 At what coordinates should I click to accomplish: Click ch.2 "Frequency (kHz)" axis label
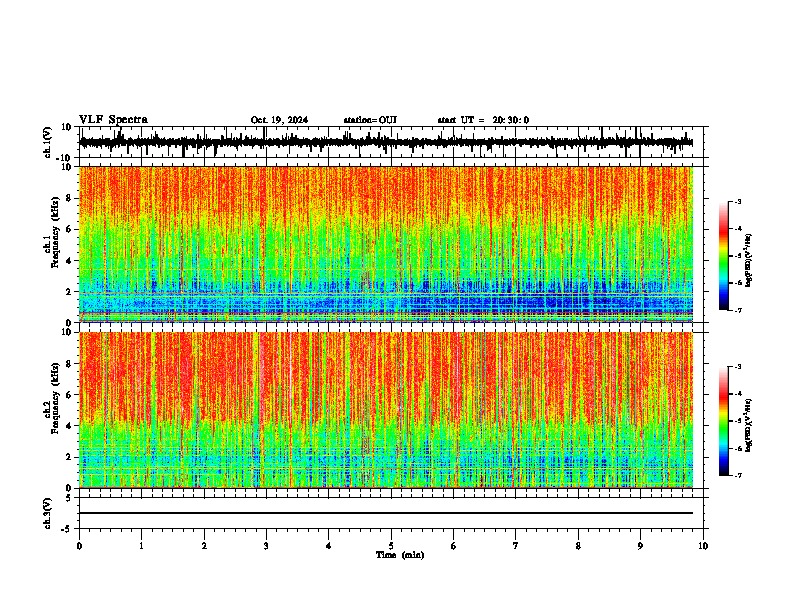(55, 398)
